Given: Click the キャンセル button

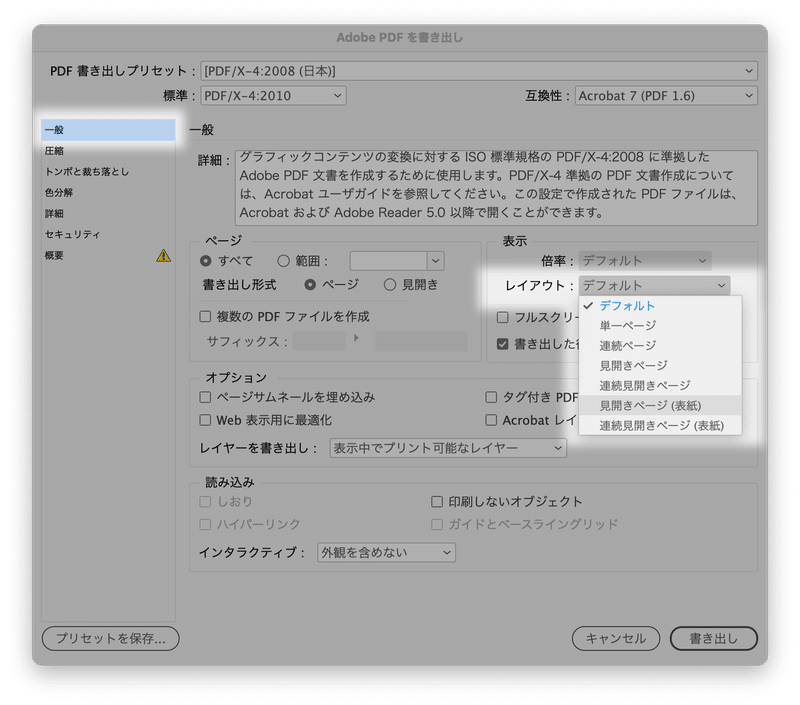Looking at the screenshot, I should coord(616,638).
